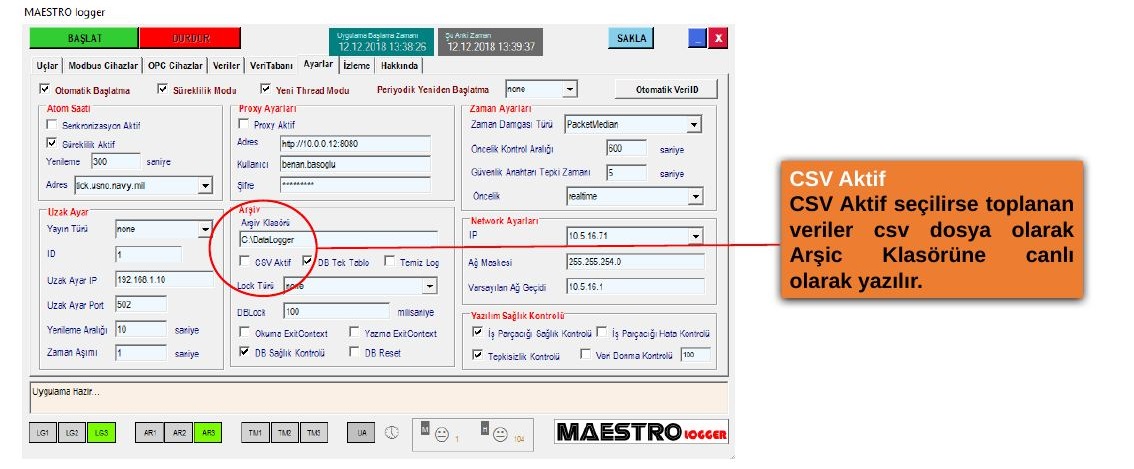The image size is (1134, 469).
Task: Switch to Uçlar tab
Action: (48, 66)
